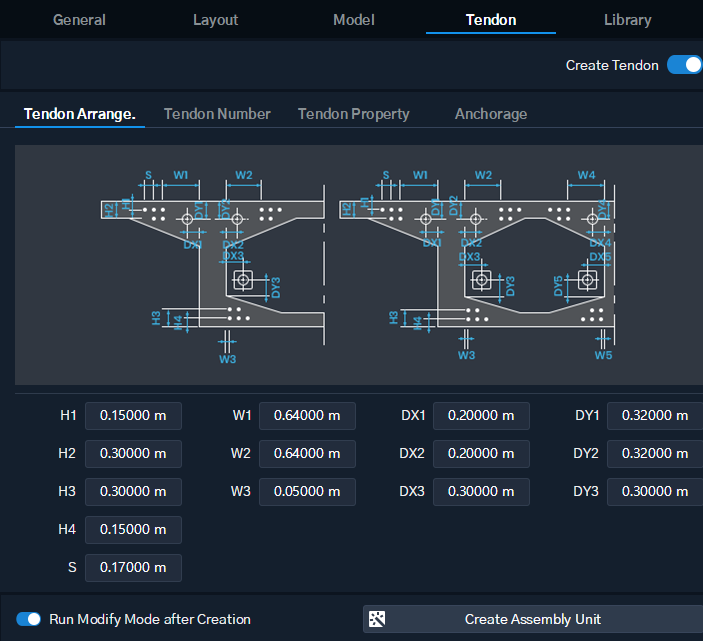Switch to the General tab
Screen dimensions: 703x641
tap(79, 20)
